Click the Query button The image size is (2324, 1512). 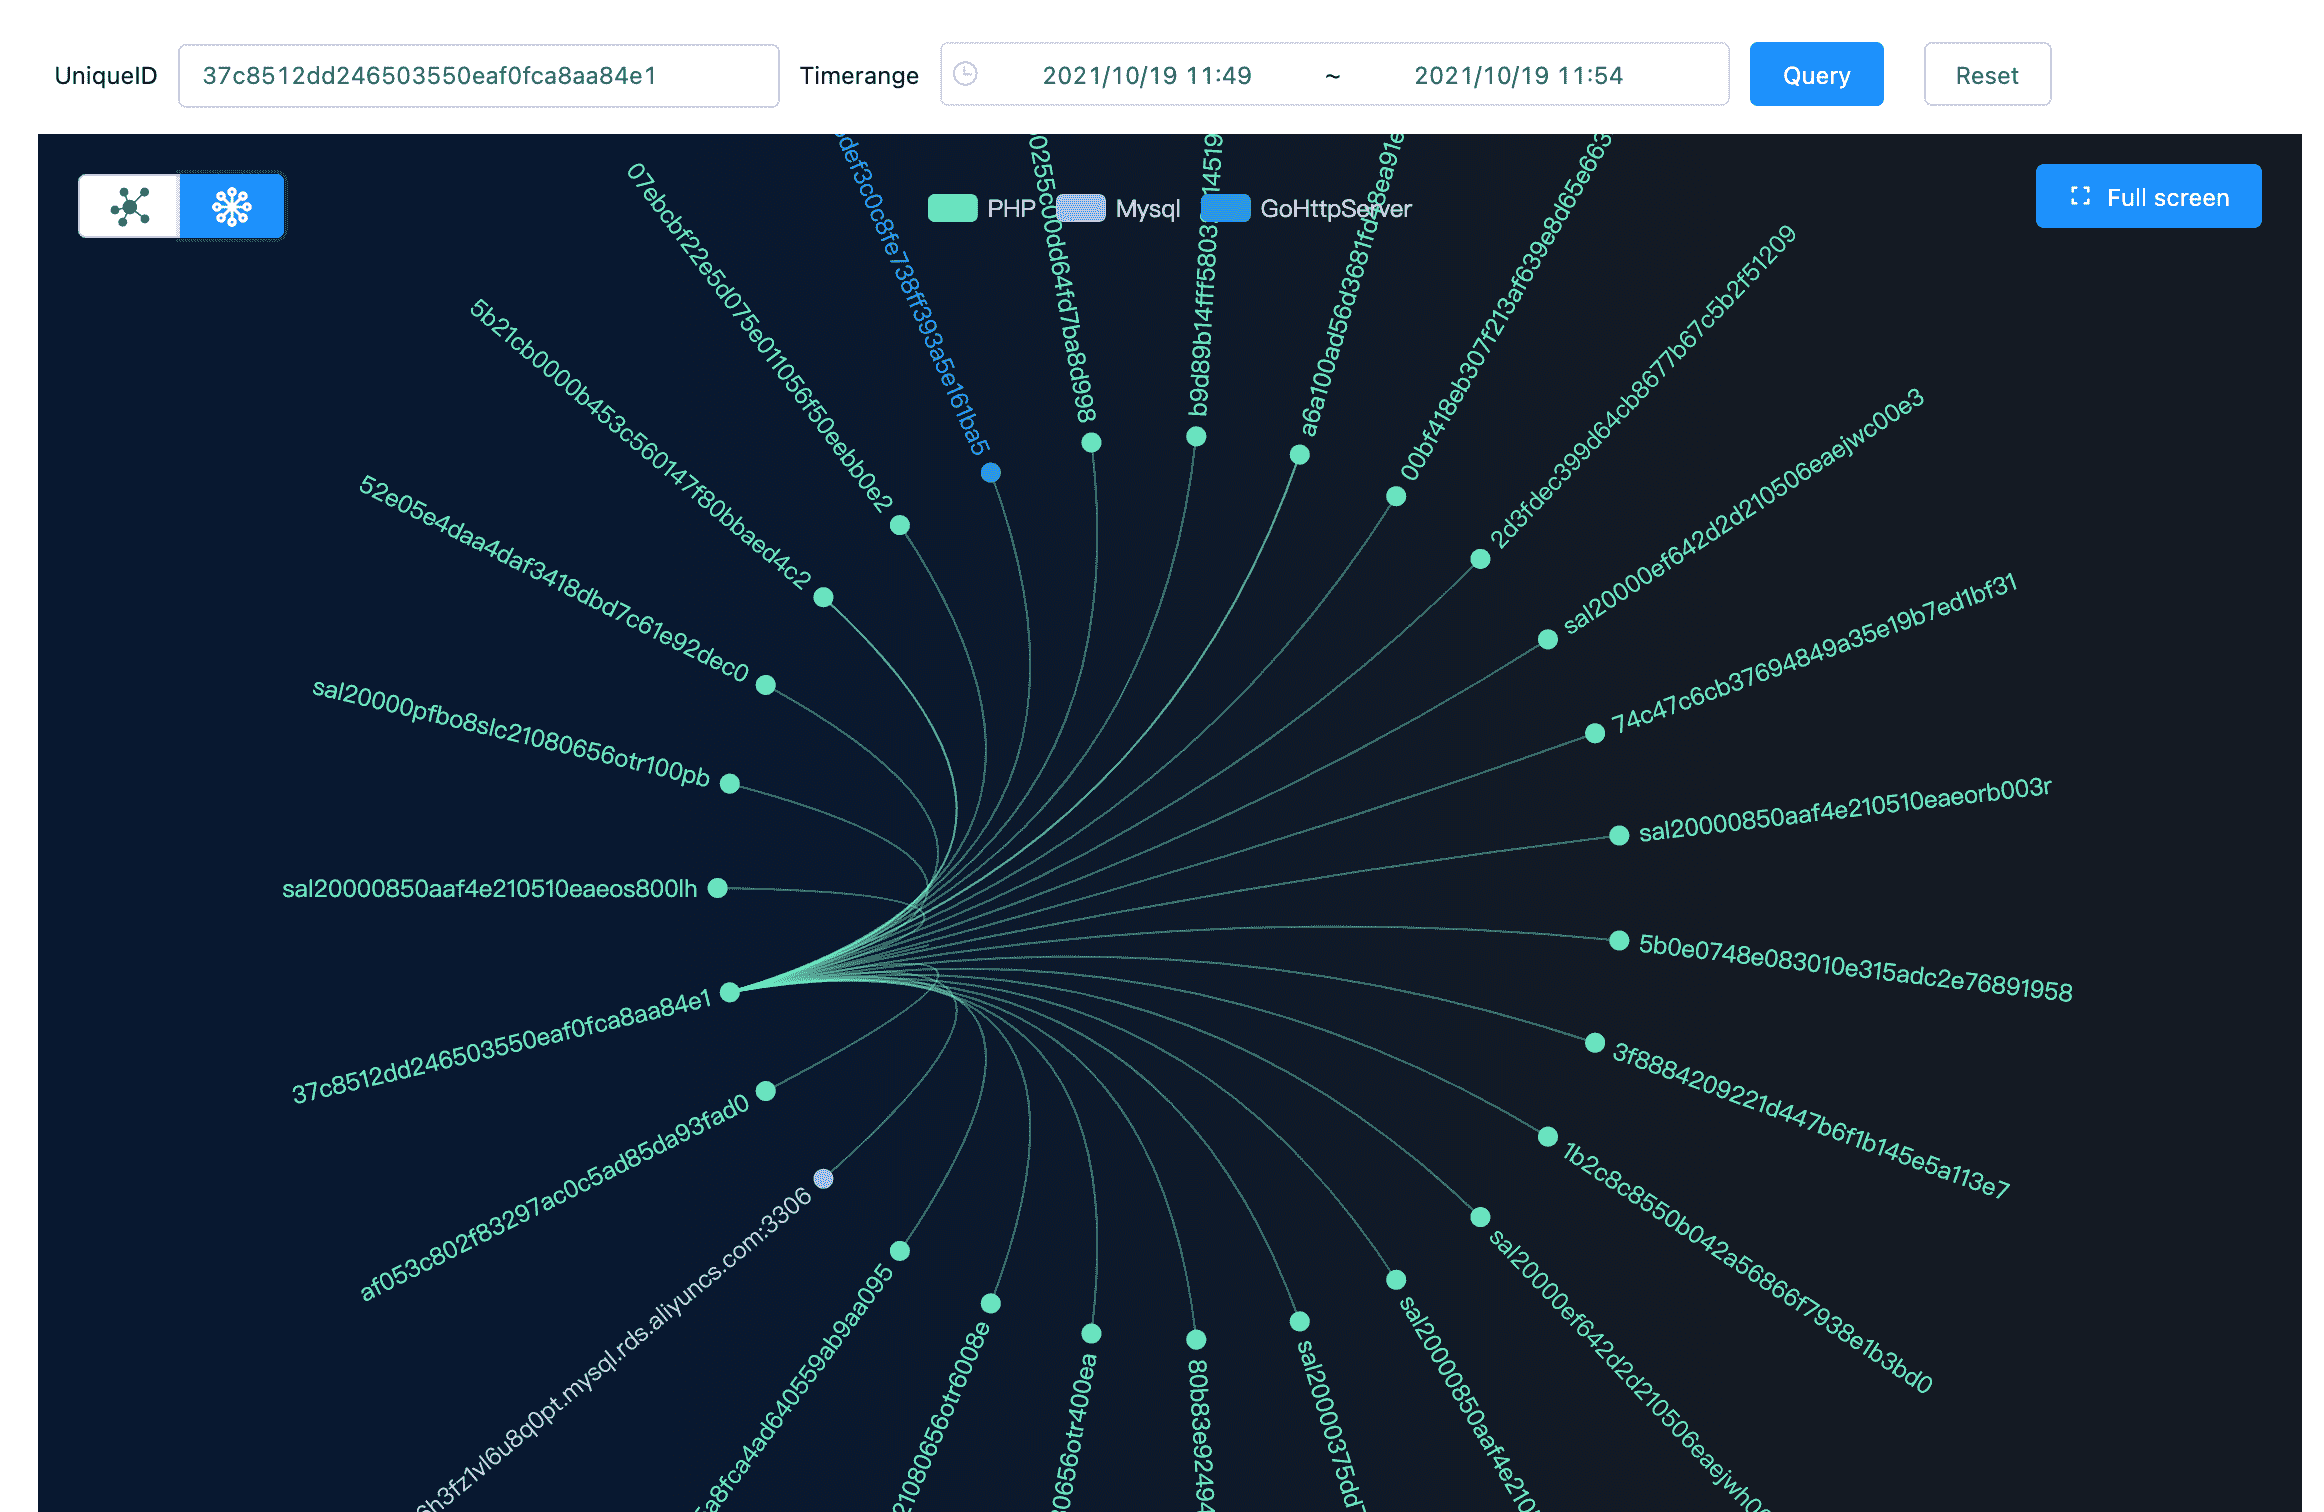pos(1816,75)
